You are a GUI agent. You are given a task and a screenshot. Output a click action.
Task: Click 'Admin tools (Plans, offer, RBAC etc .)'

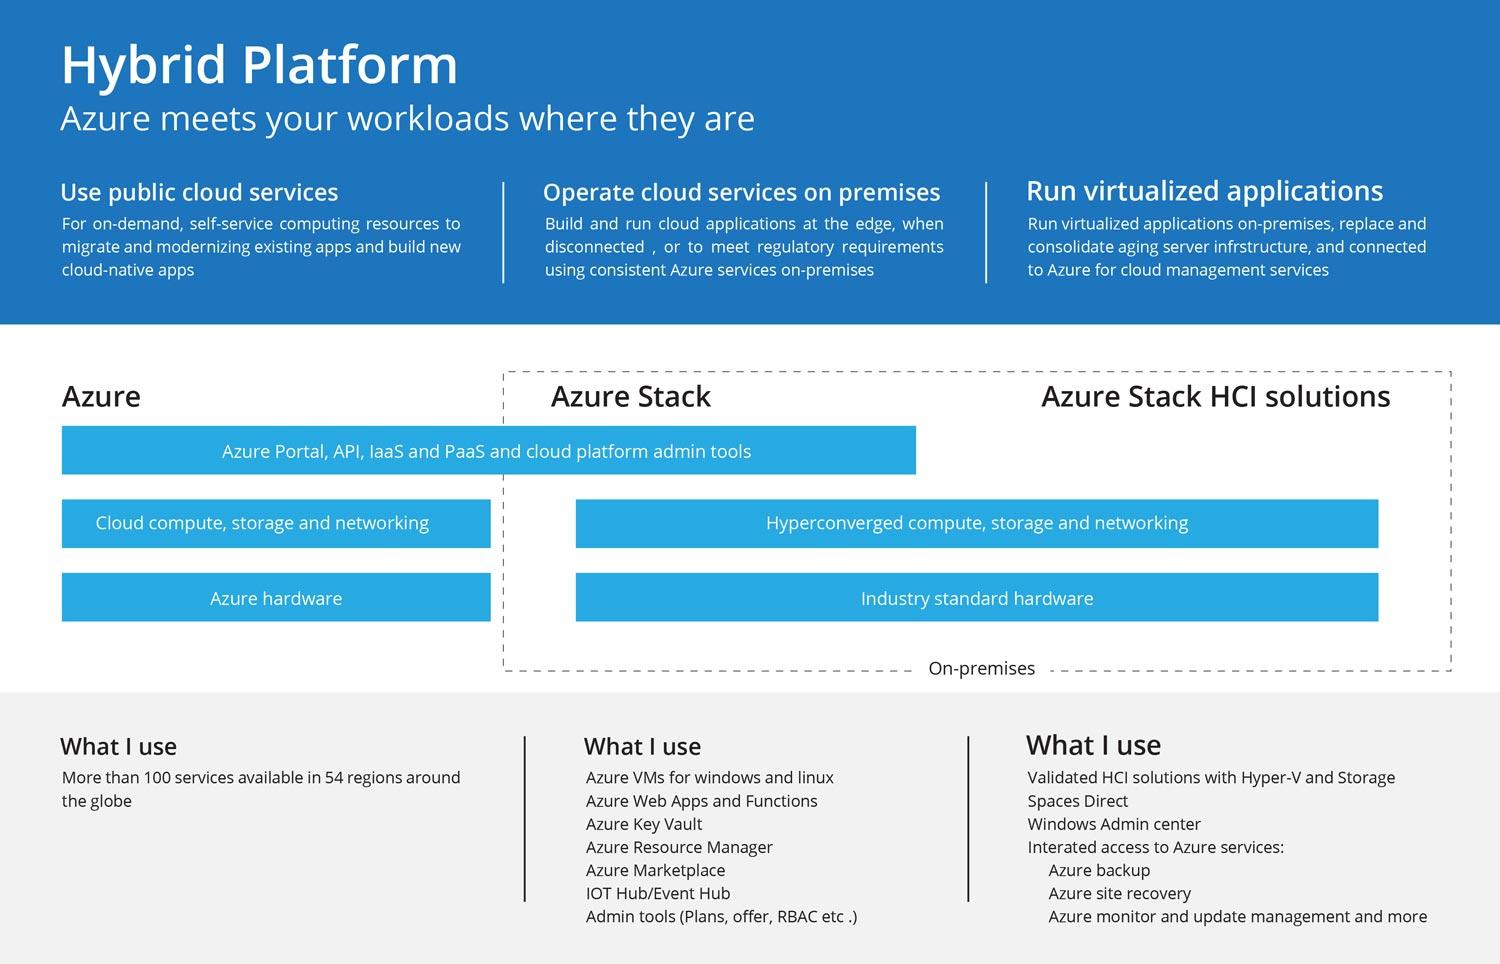coord(721,916)
